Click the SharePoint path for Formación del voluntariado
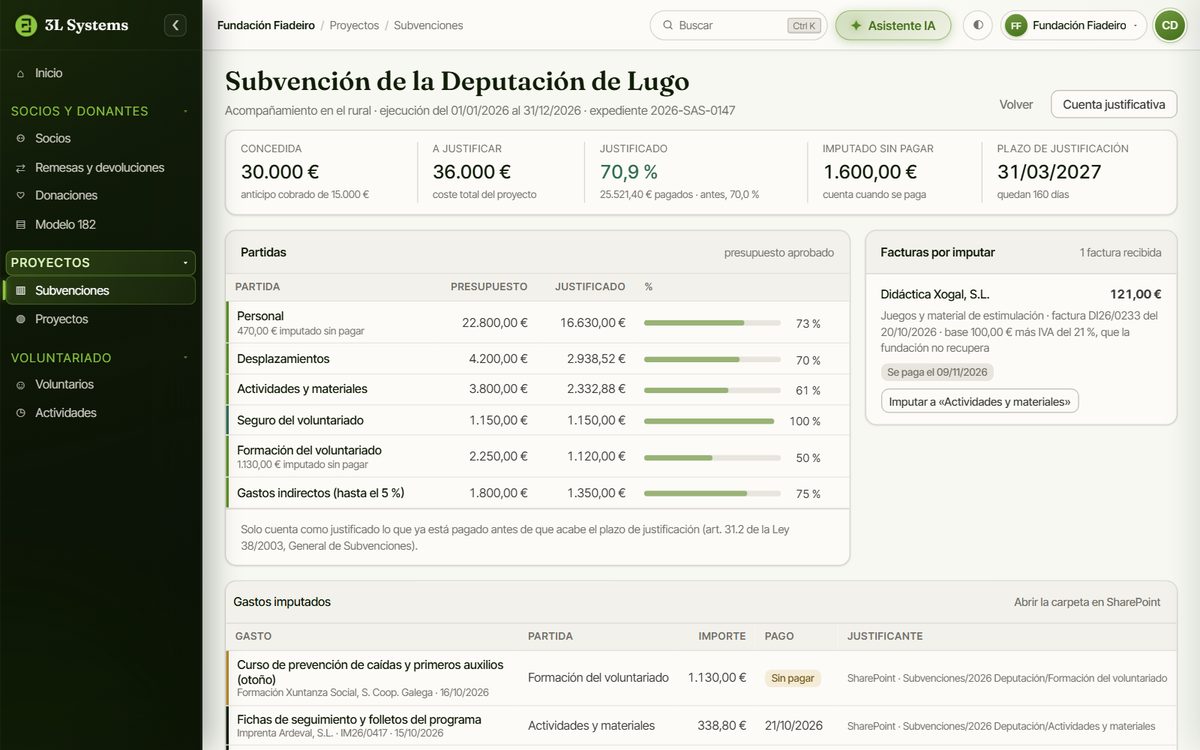The width and height of the screenshot is (1200, 750). coord(1007,678)
